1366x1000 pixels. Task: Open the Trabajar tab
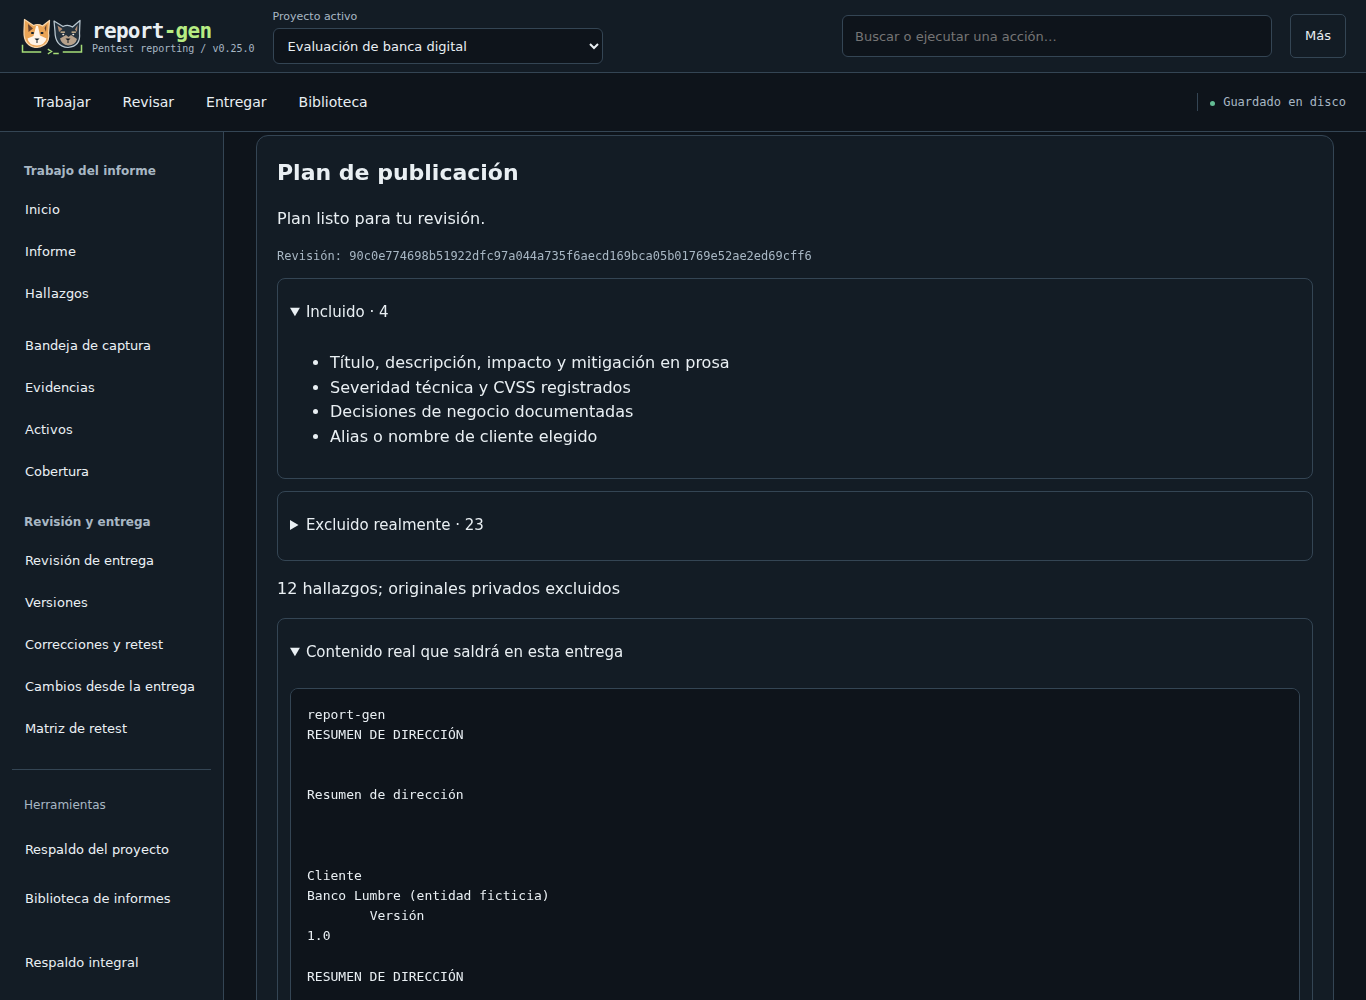(x=62, y=102)
